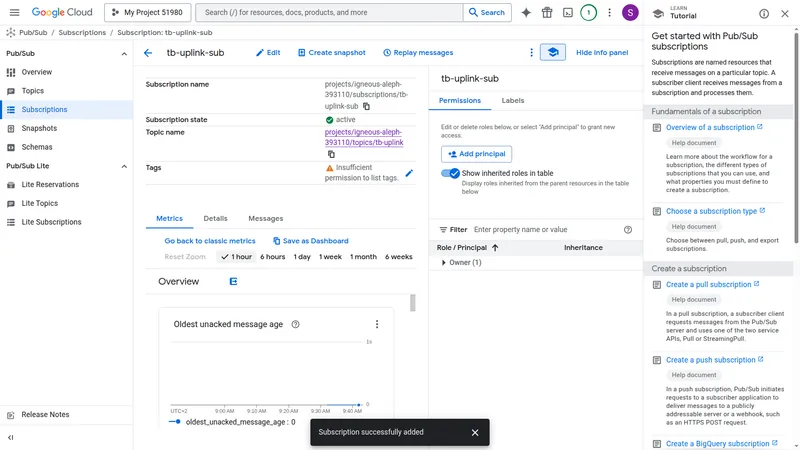The height and width of the screenshot is (450, 800).
Task: Select the 6 hours time range
Action: [x=272, y=257]
